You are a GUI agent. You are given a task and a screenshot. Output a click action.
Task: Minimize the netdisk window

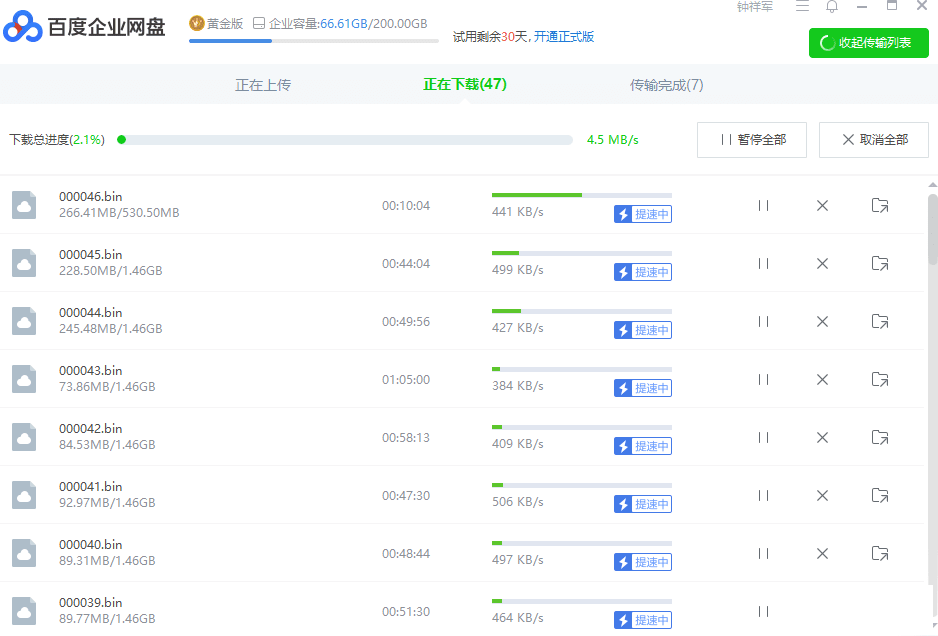pyautogui.click(x=862, y=7)
